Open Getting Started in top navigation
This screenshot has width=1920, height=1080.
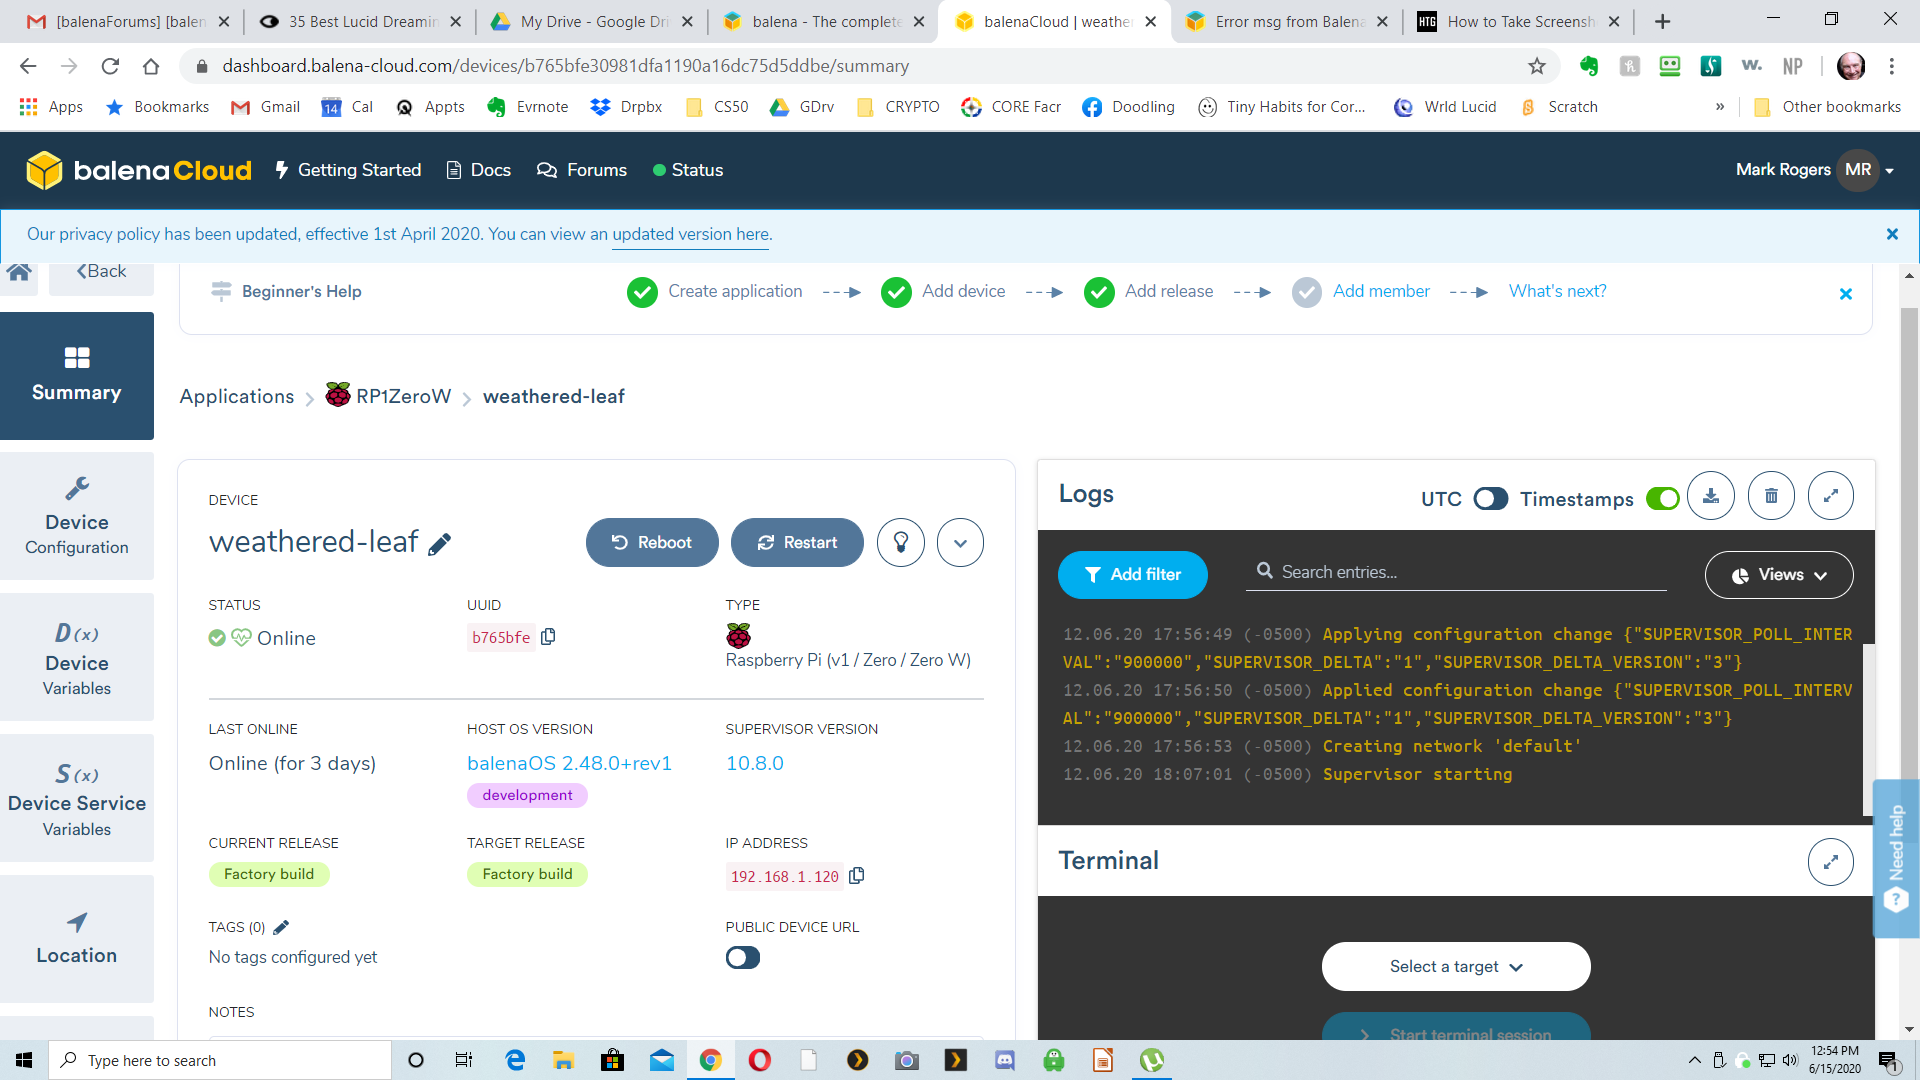[348, 170]
